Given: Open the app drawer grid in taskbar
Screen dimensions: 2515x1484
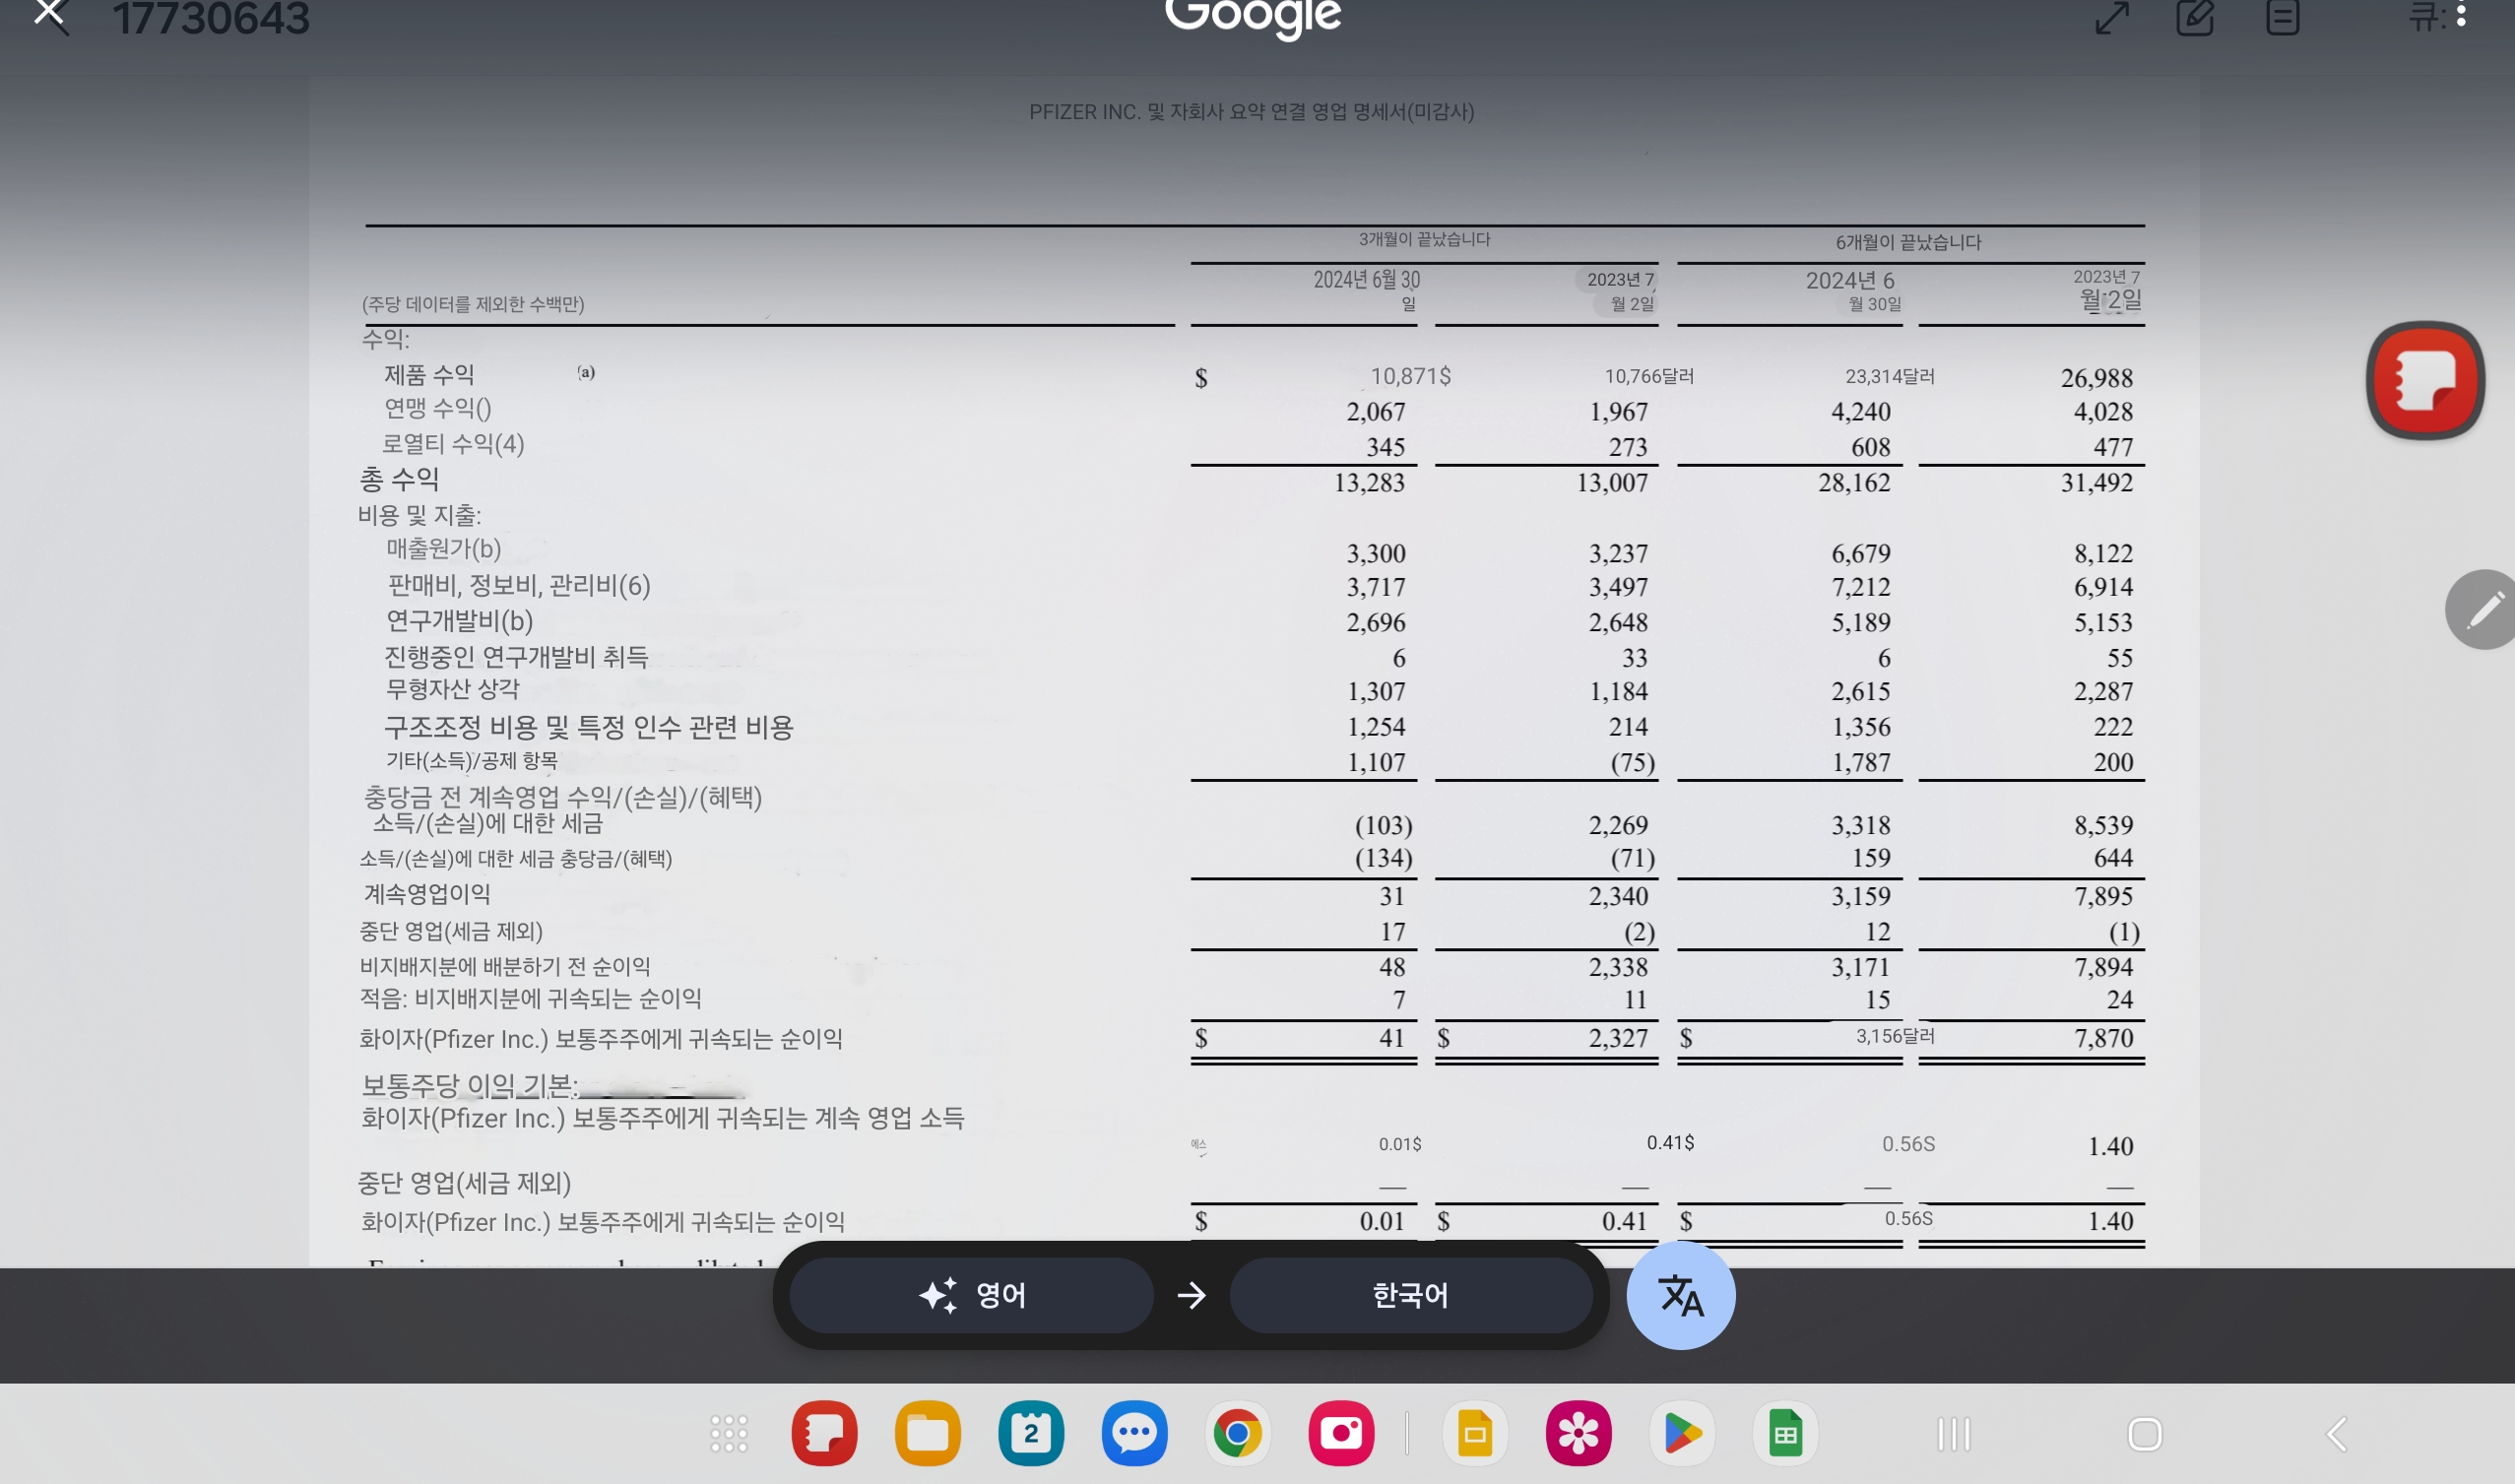Looking at the screenshot, I should click(x=729, y=1434).
